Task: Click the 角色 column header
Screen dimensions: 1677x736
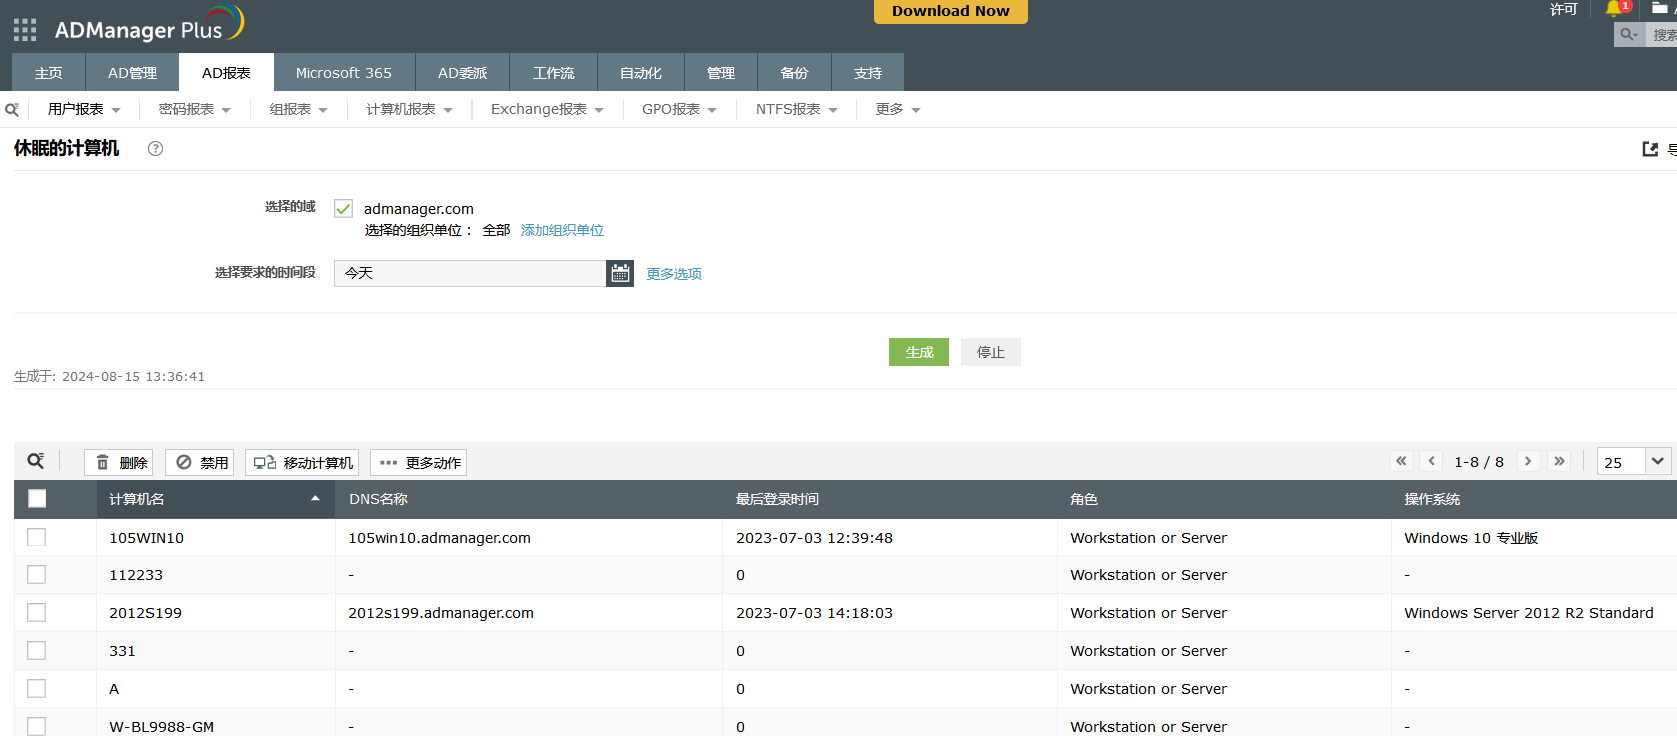Action: pos(1084,499)
